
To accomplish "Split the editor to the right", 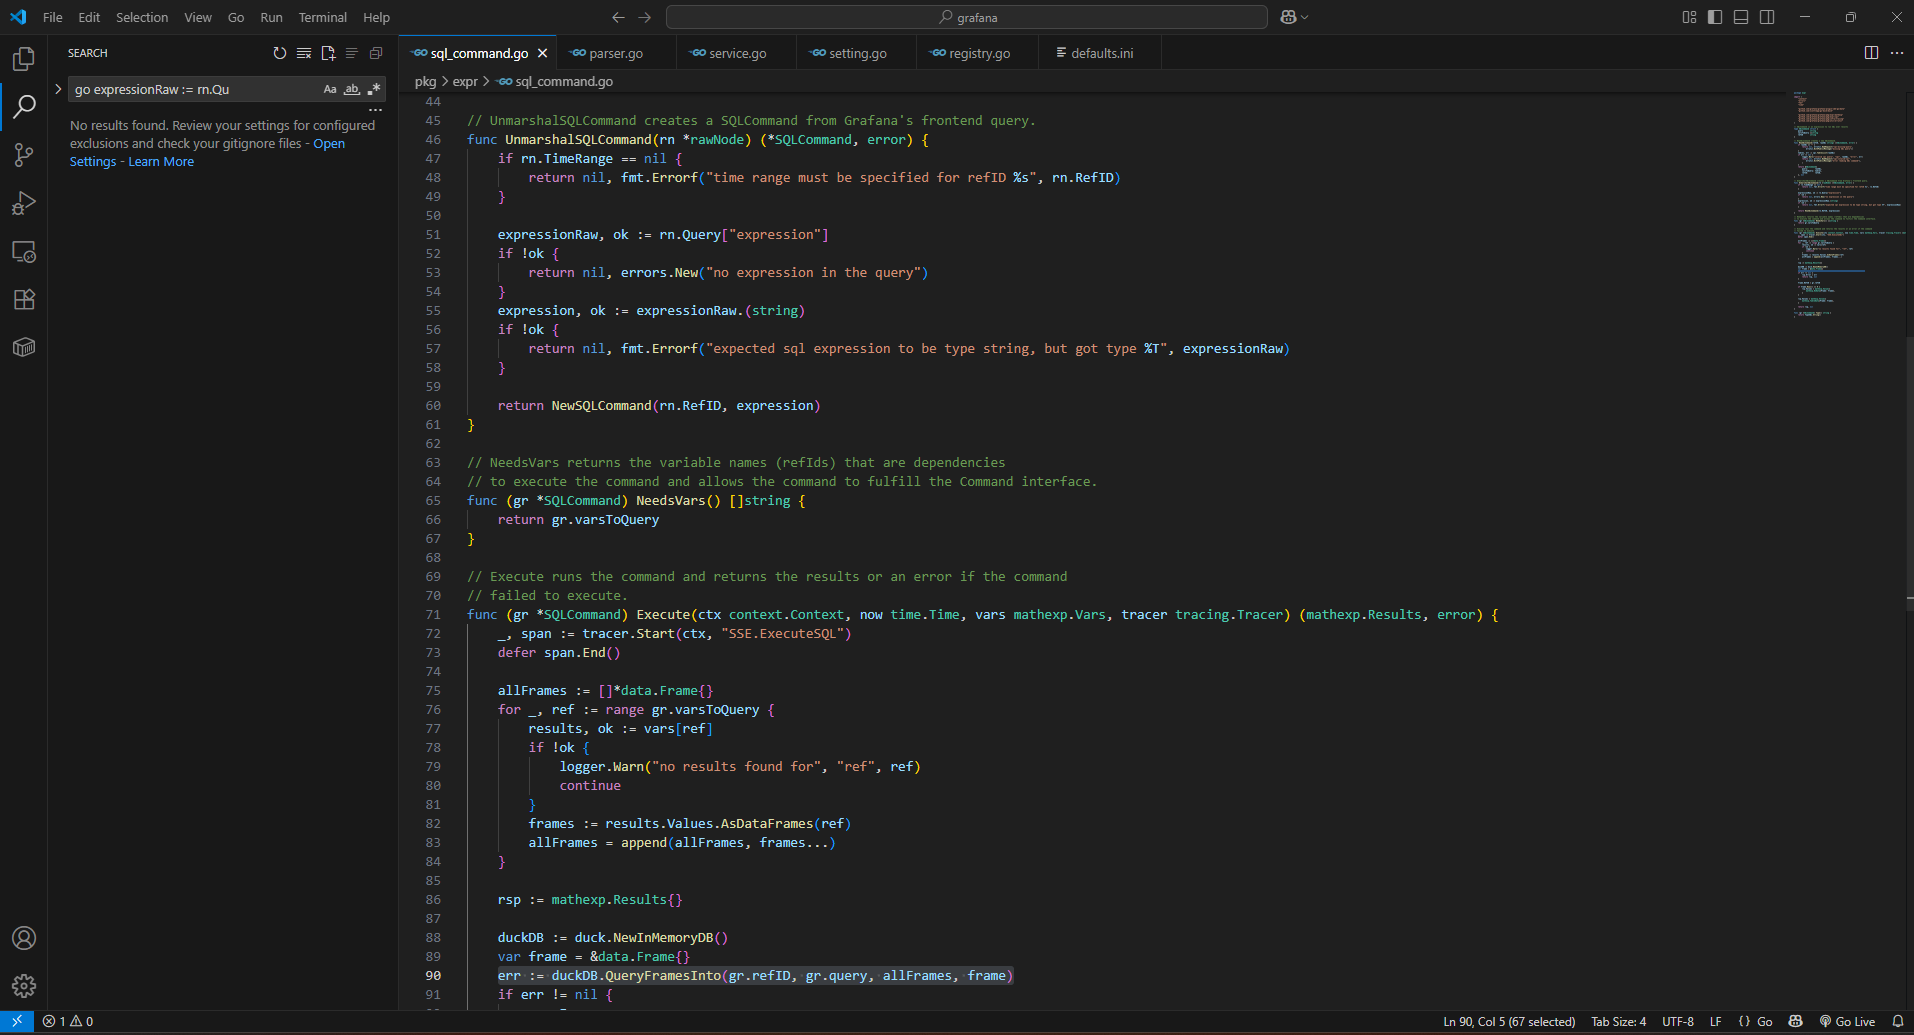I will (x=1871, y=53).
